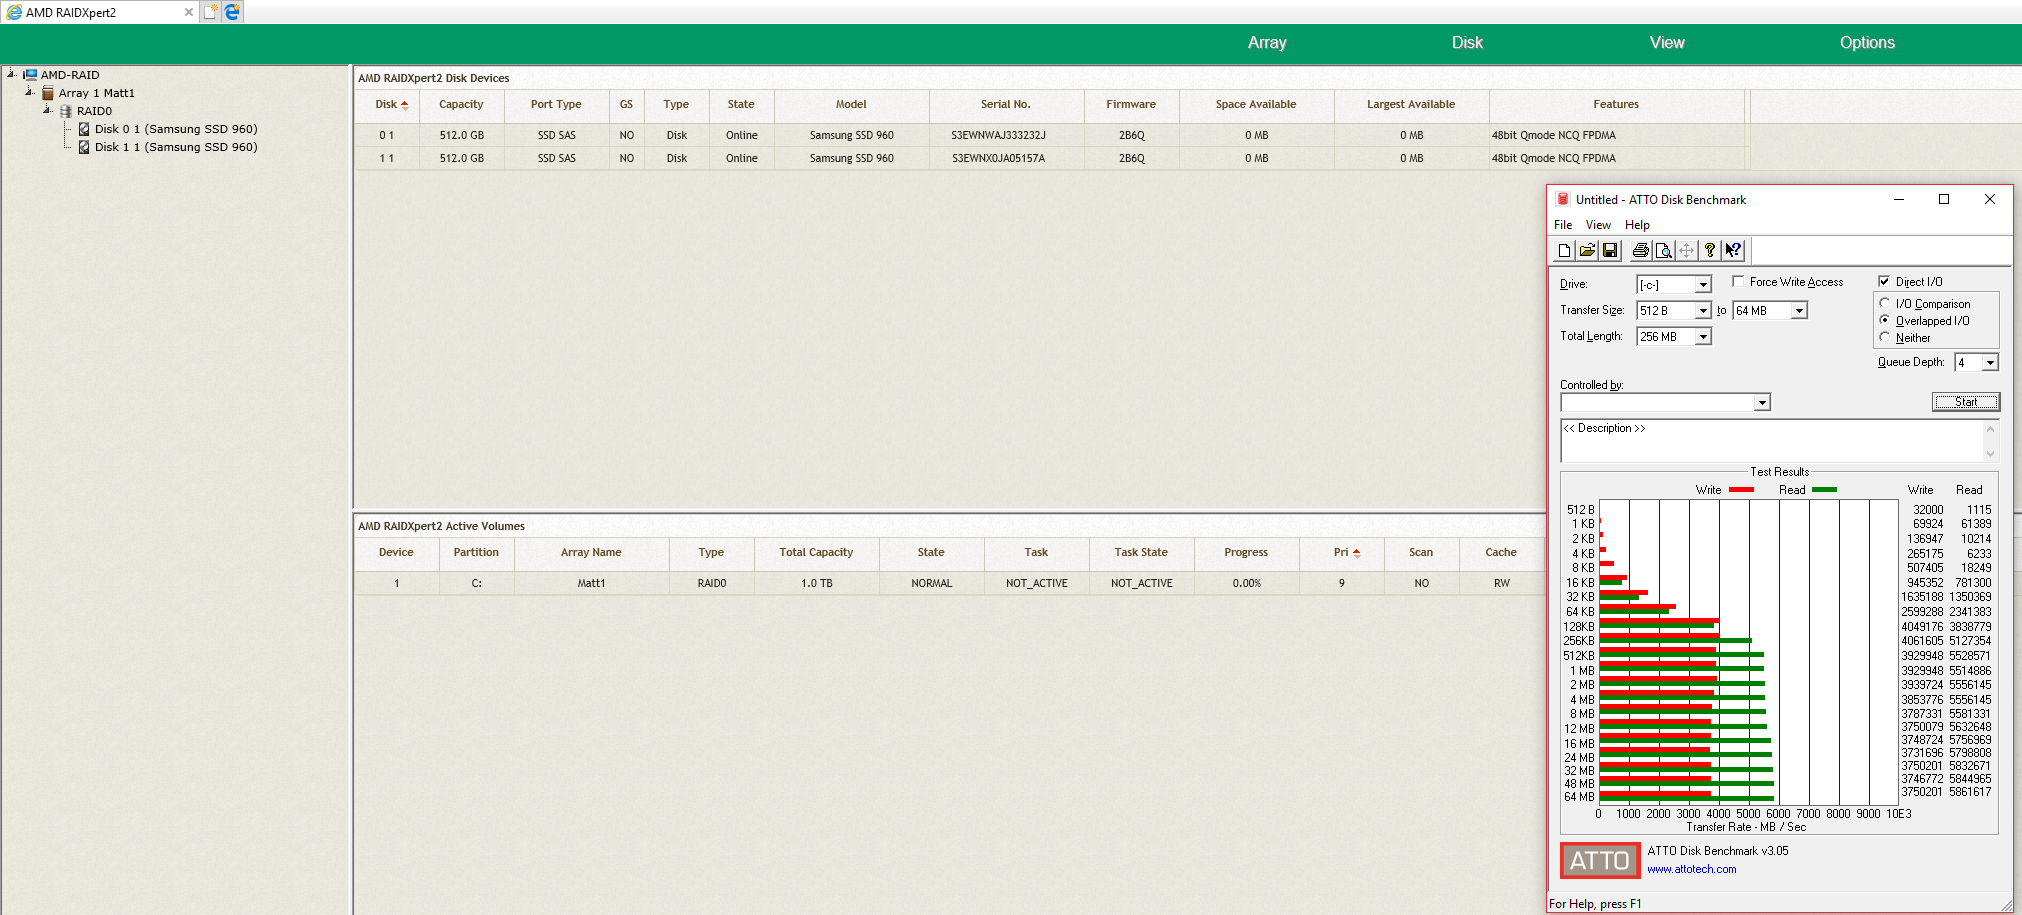Click the New file icon in ATTO toolbar
Image resolution: width=2022 pixels, height=915 pixels.
tap(1564, 251)
